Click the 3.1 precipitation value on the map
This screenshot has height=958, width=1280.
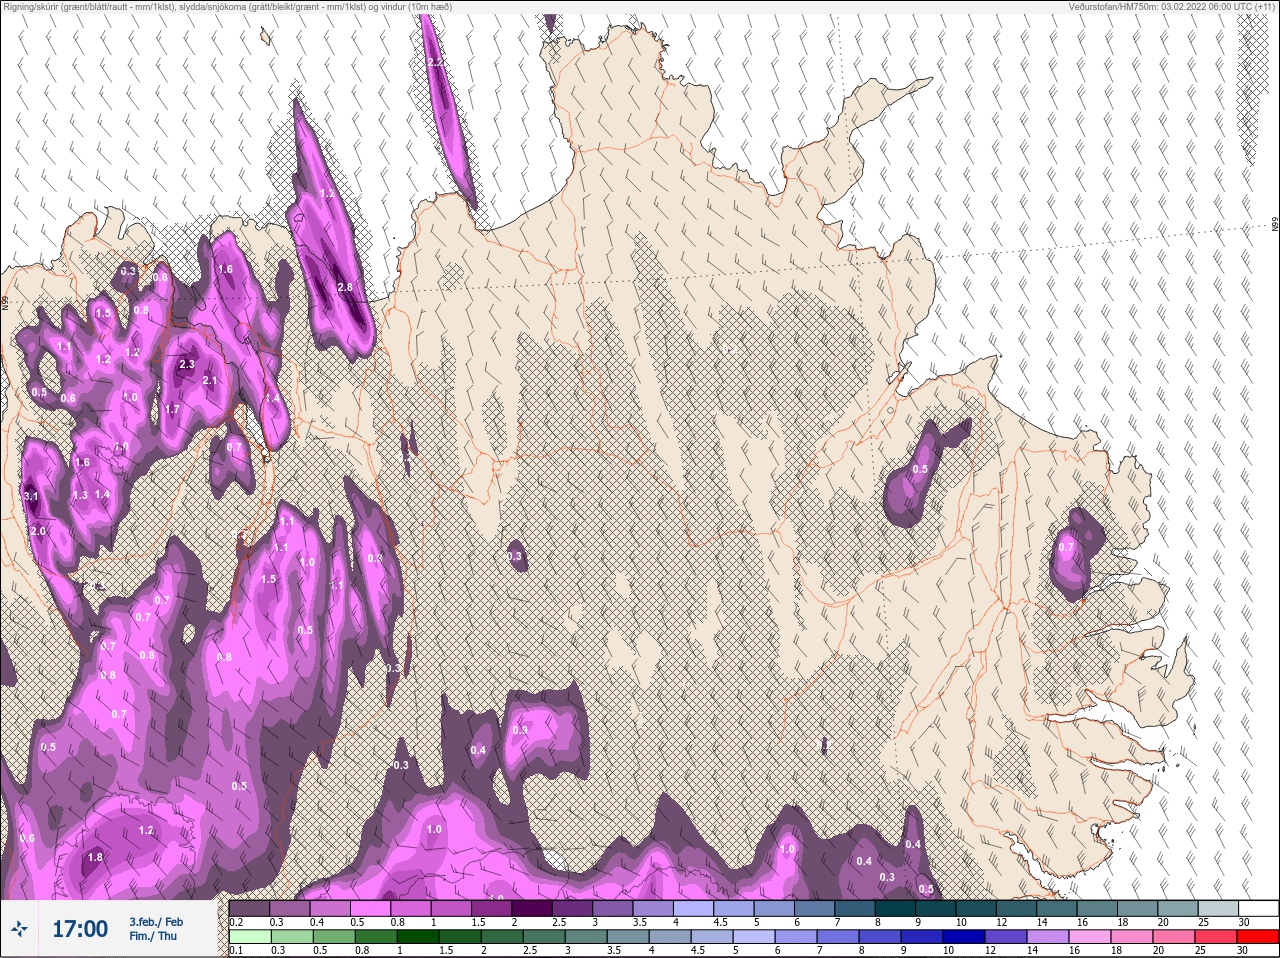coord(31,496)
